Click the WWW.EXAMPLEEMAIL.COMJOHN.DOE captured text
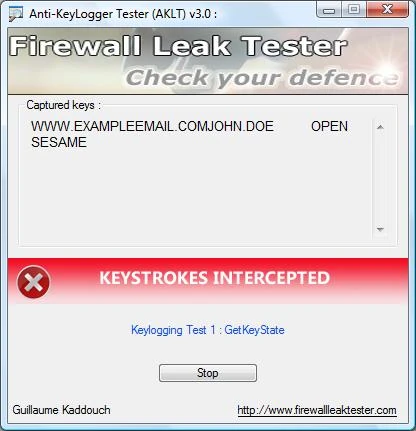The height and width of the screenshot is (431, 416). pos(152,126)
